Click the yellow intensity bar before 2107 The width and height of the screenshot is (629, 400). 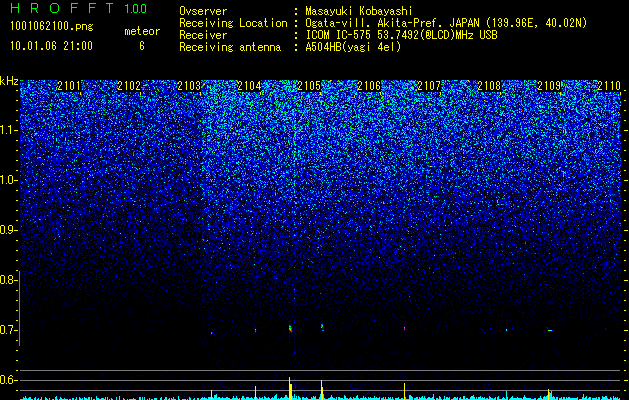point(404,390)
